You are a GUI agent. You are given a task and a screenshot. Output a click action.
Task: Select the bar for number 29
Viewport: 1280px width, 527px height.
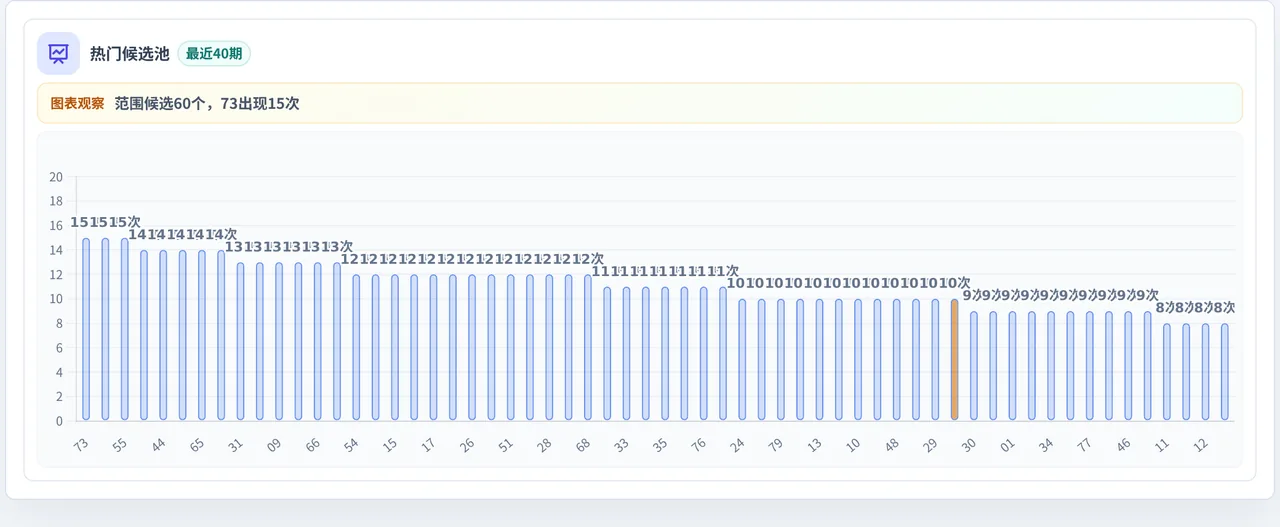click(x=935, y=360)
